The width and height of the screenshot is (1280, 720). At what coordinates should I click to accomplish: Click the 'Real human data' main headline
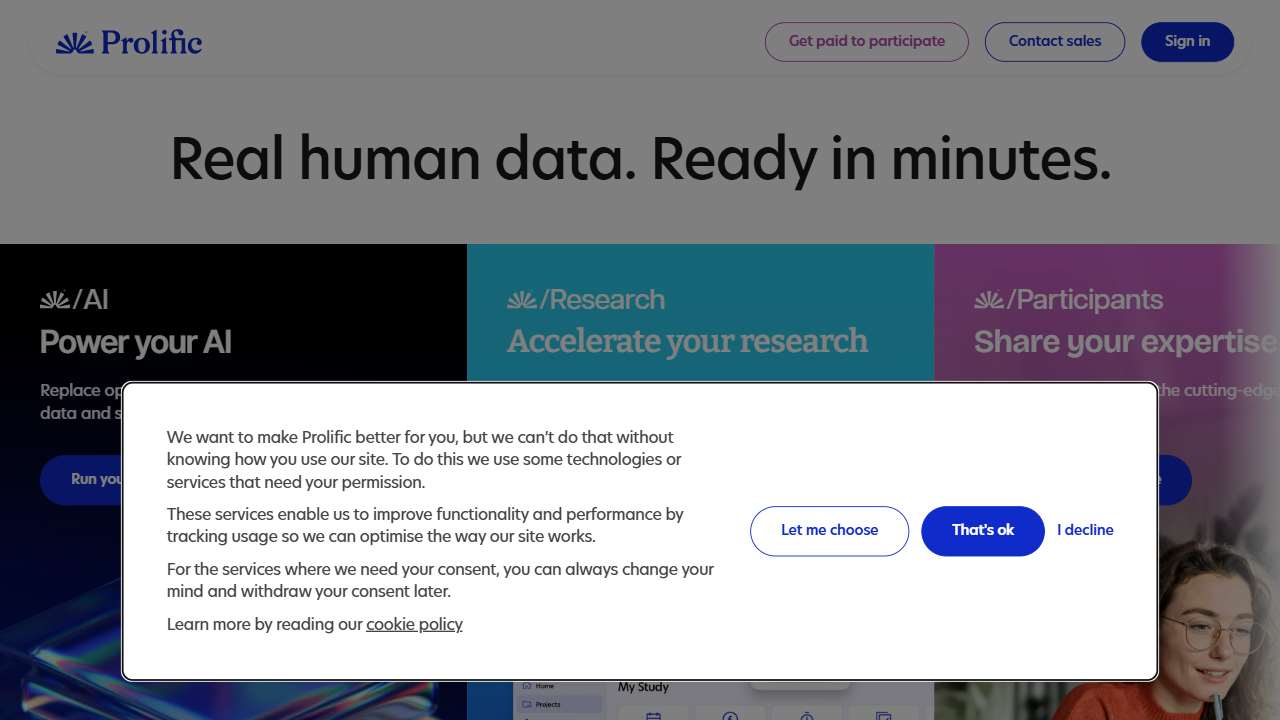click(x=640, y=158)
